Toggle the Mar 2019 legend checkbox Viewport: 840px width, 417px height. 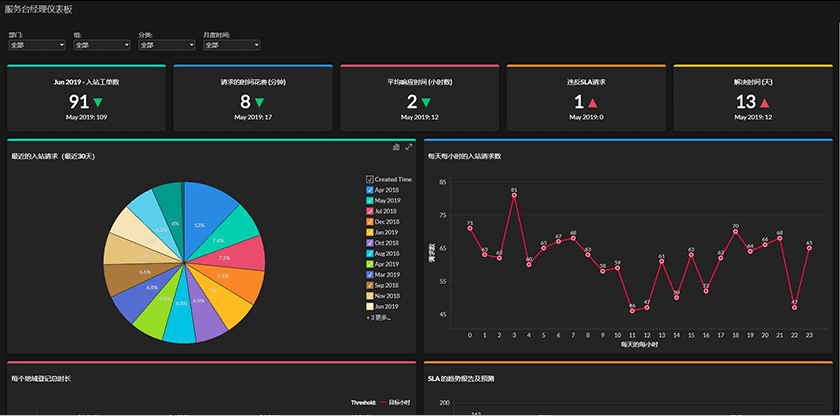point(370,274)
